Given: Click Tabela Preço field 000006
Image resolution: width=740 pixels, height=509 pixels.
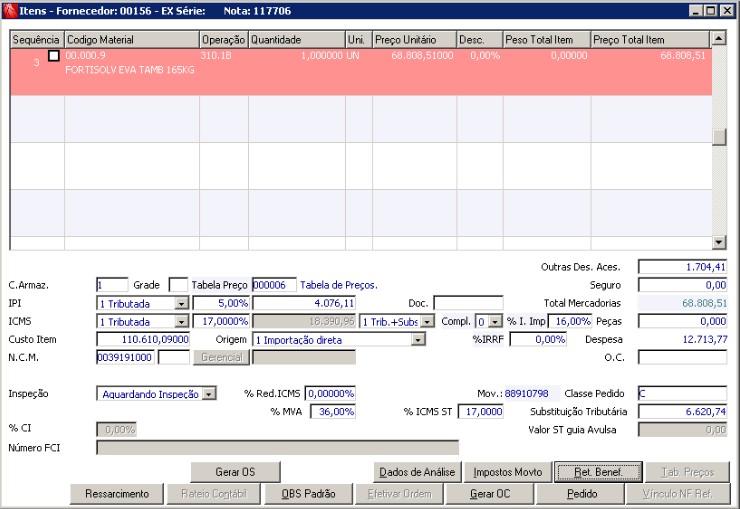Looking at the screenshot, I should [x=274, y=285].
